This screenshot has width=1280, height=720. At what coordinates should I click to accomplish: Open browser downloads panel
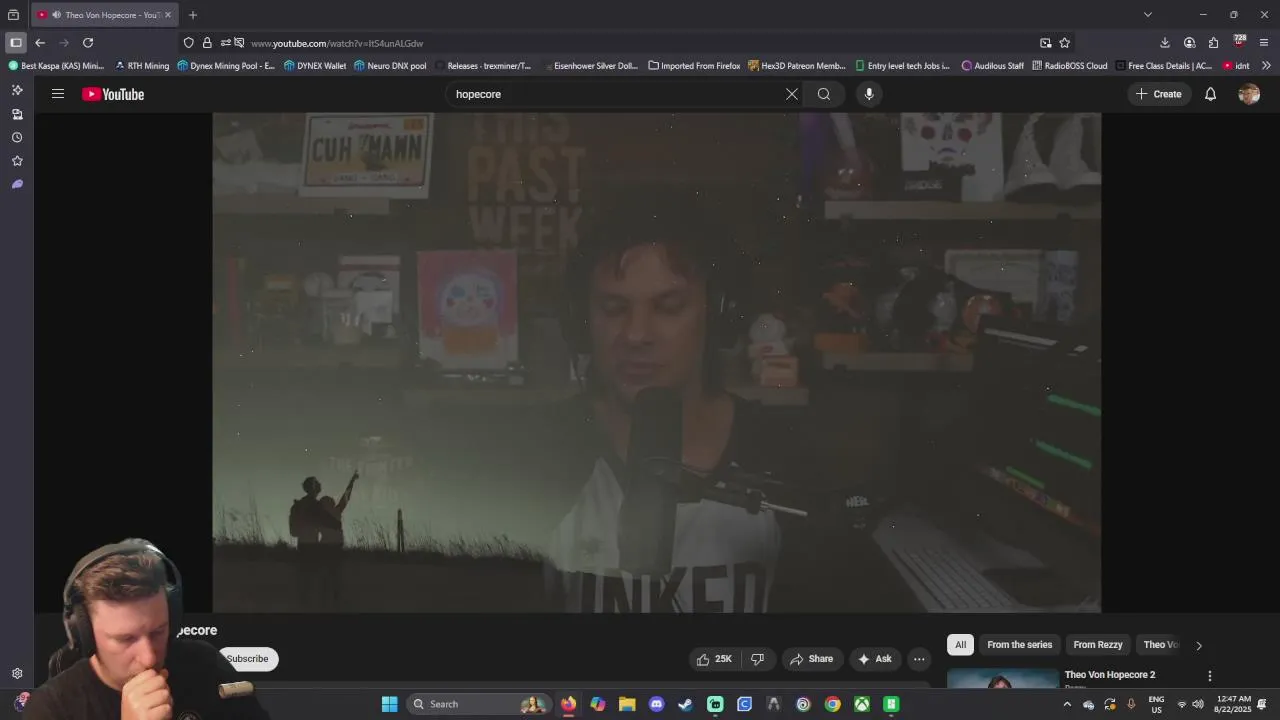[x=1165, y=43]
